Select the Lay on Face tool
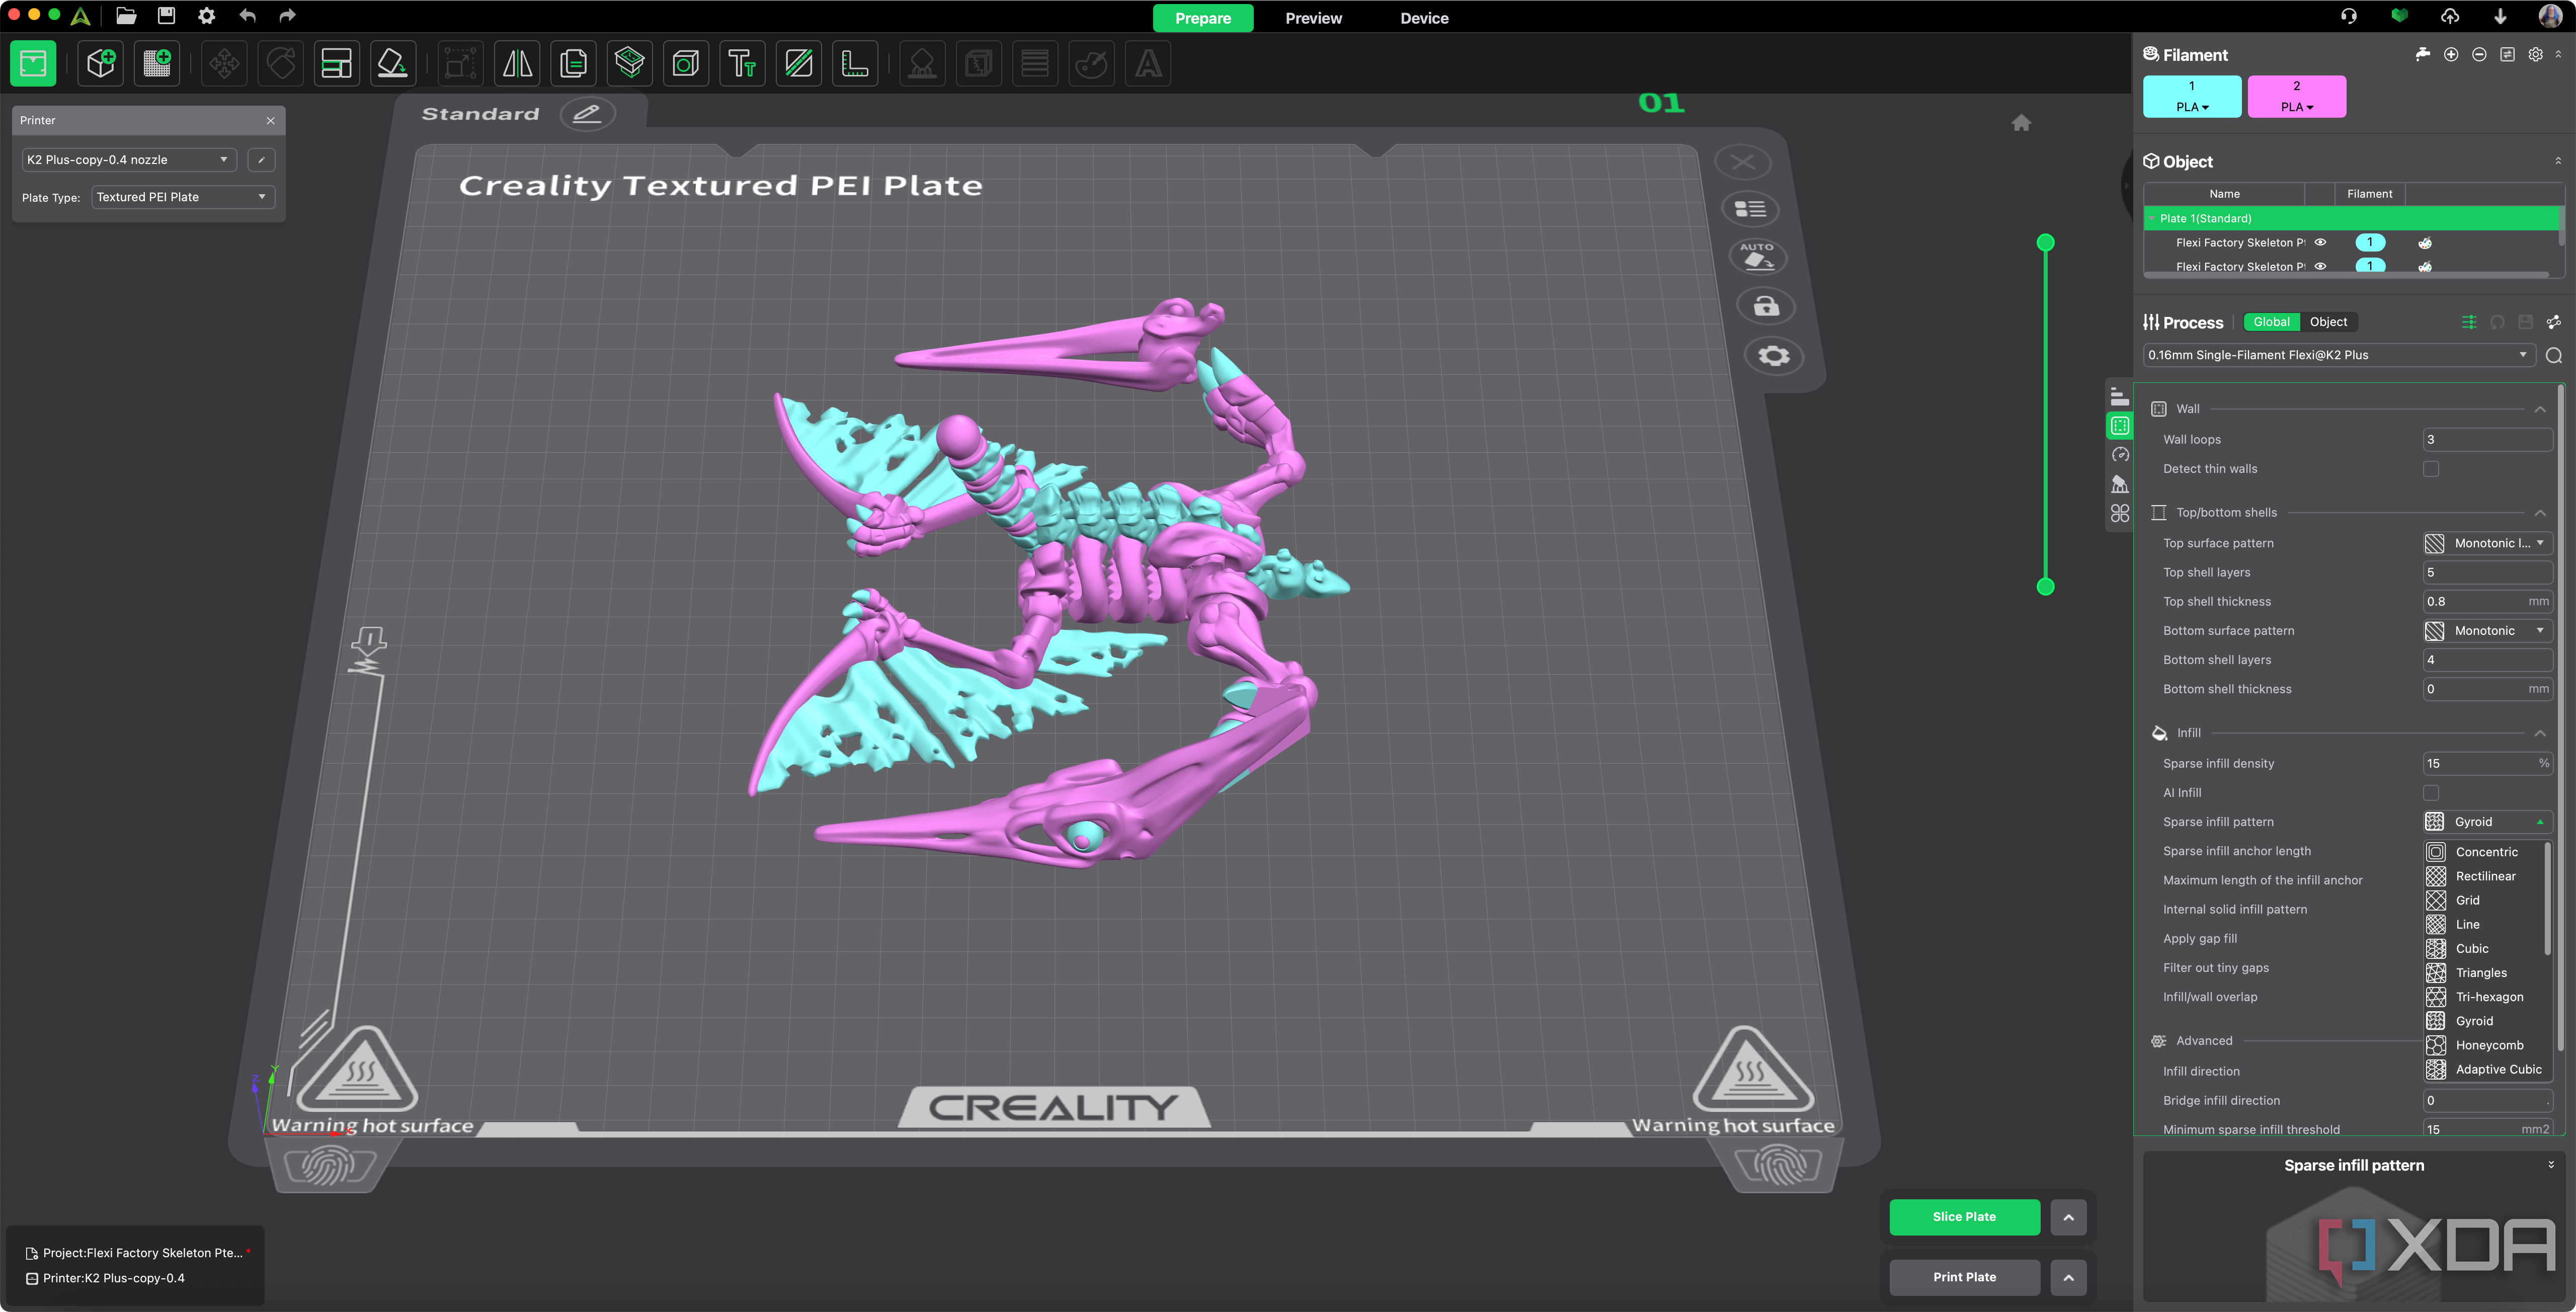This screenshot has width=2576, height=1312. pyautogui.click(x=392, y=64)
